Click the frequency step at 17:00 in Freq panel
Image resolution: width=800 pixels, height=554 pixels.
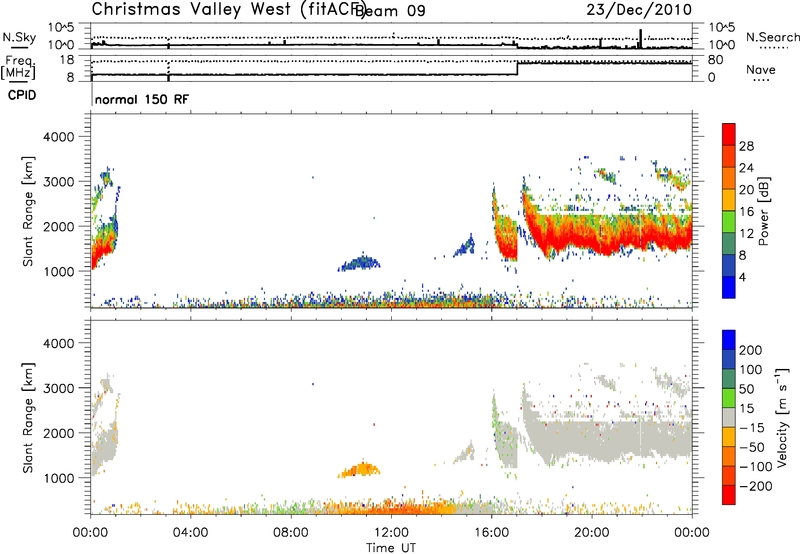click(517, 69)
